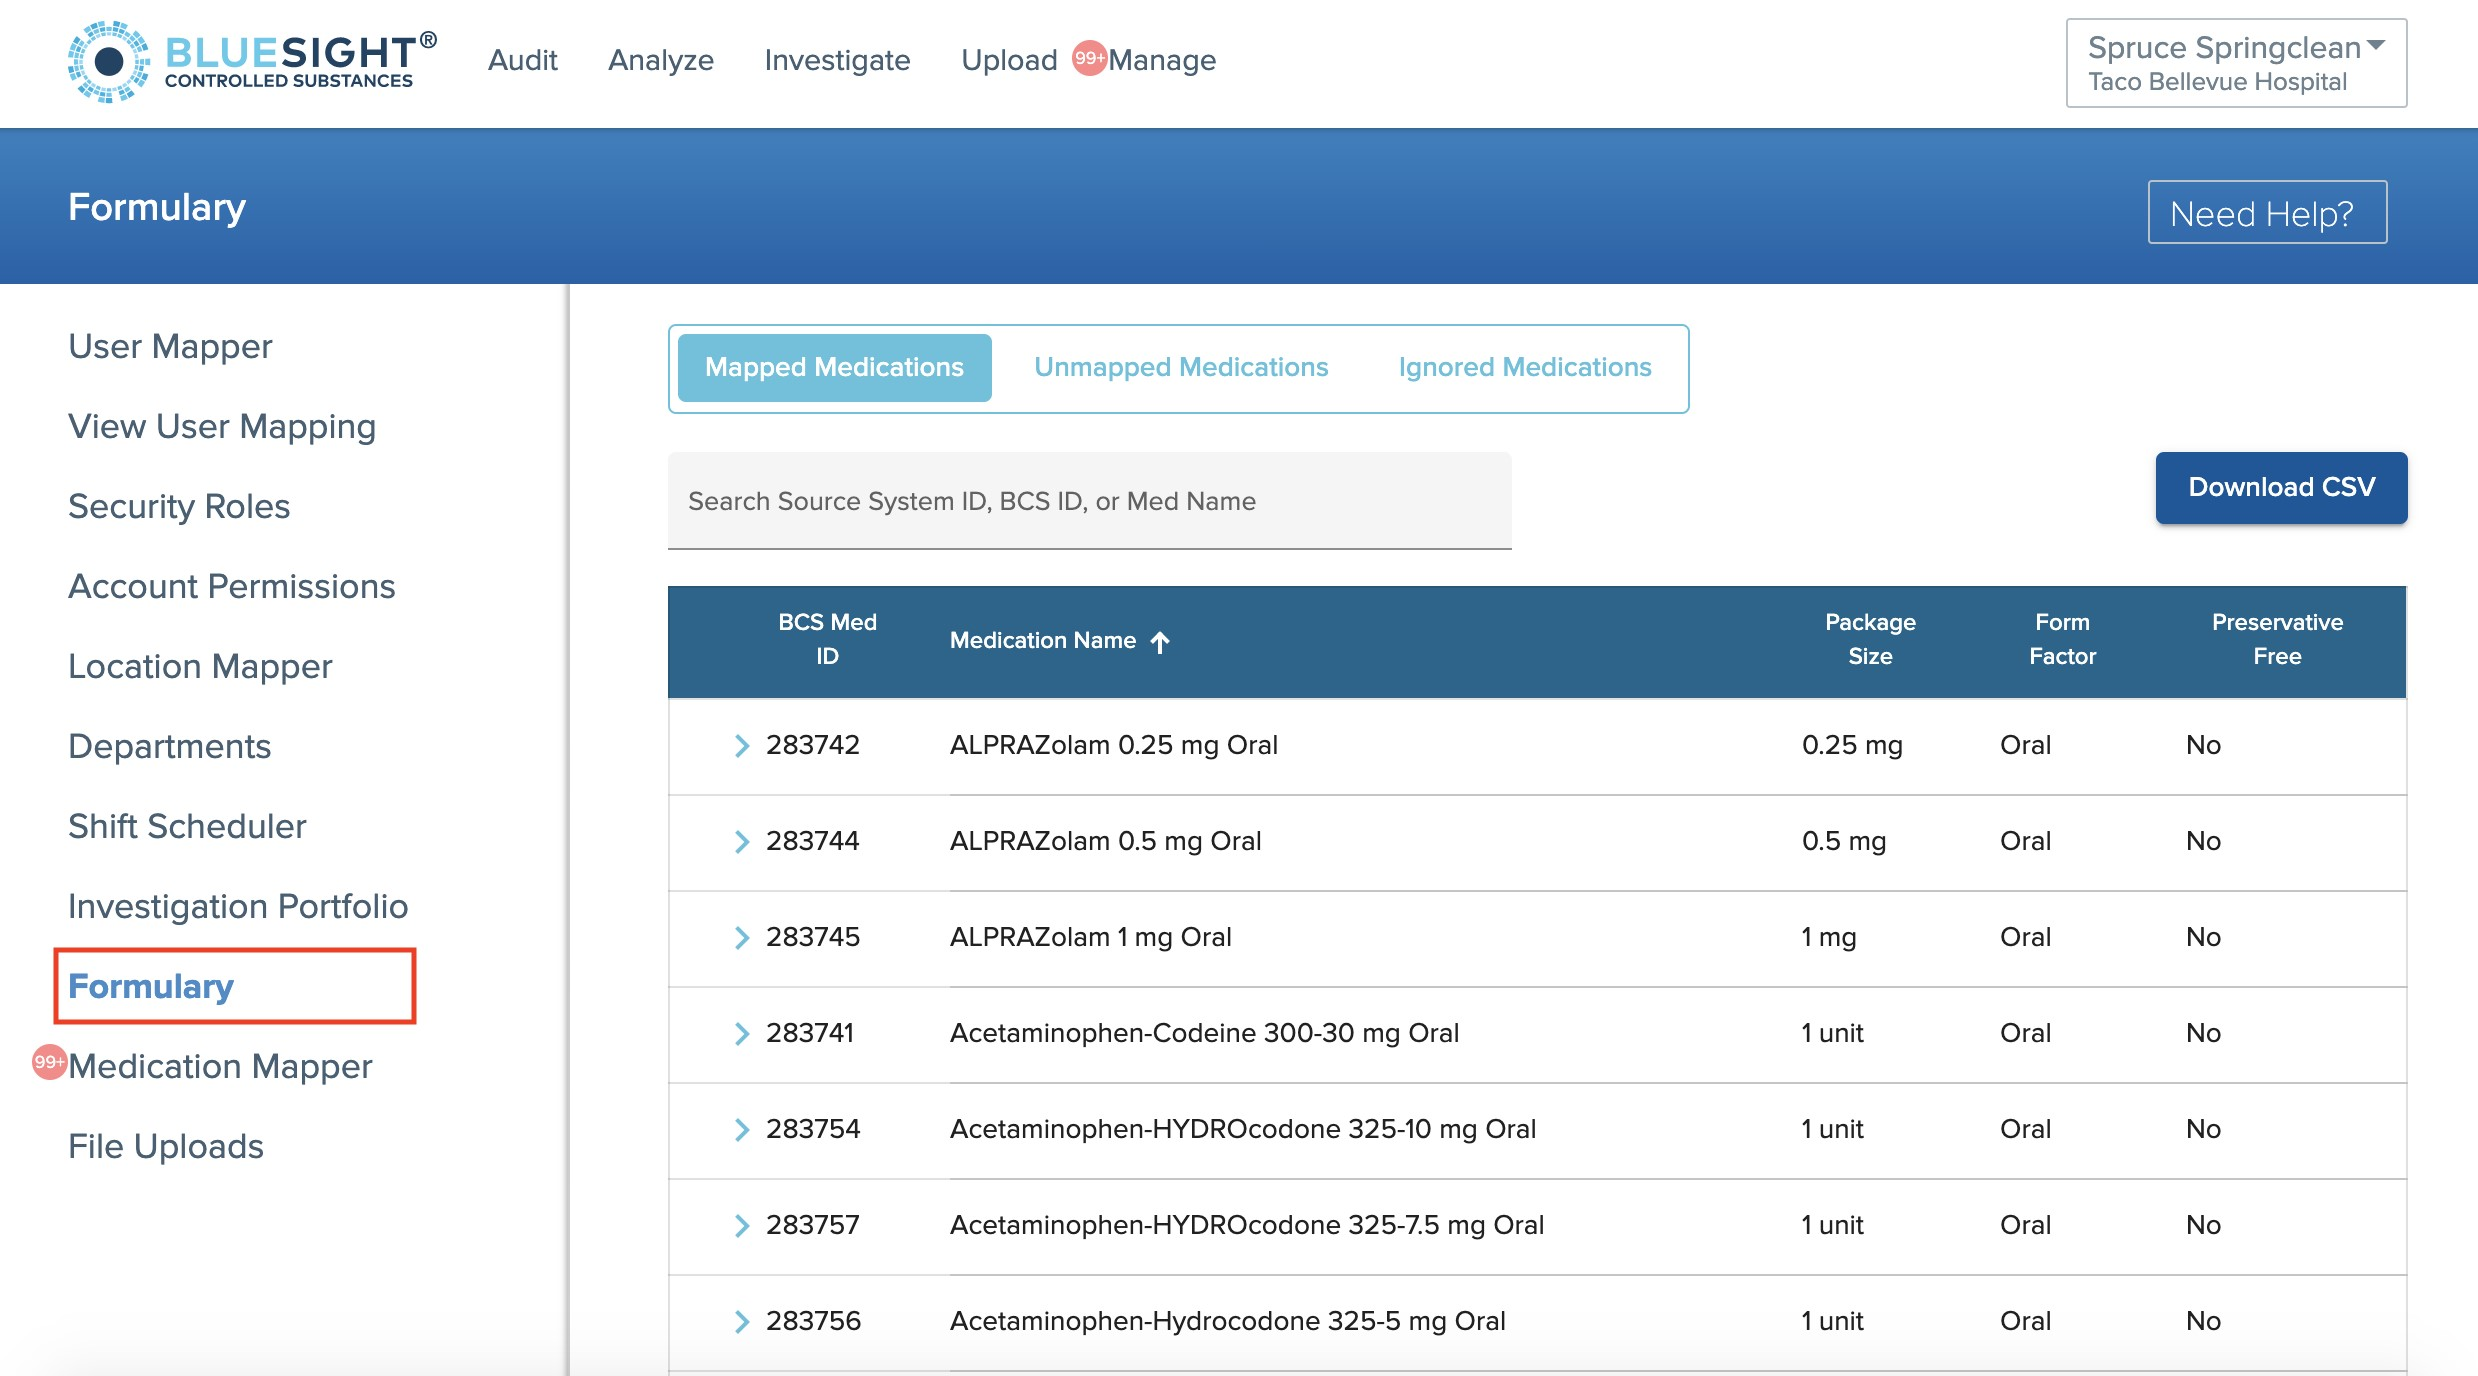Switch to Unmapped Medications tab
Viewport: 2478px width, 1376px height.
click(1181, 367)
